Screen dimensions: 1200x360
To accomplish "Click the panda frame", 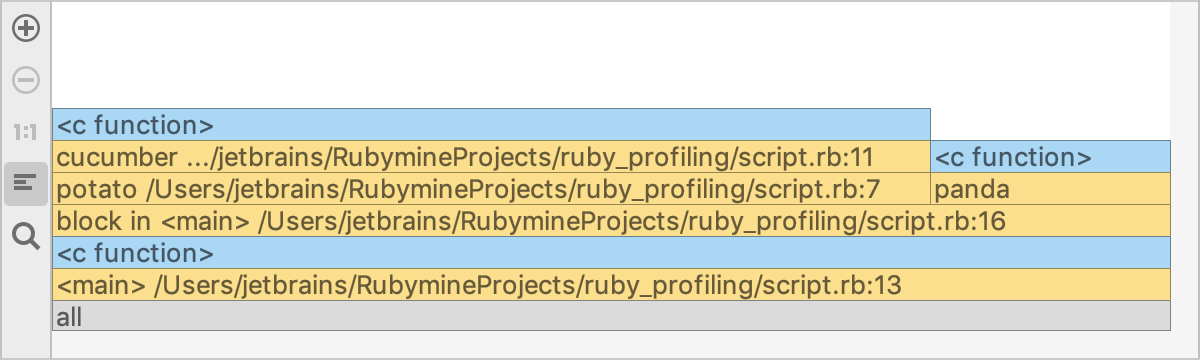I will (1050, 189).
